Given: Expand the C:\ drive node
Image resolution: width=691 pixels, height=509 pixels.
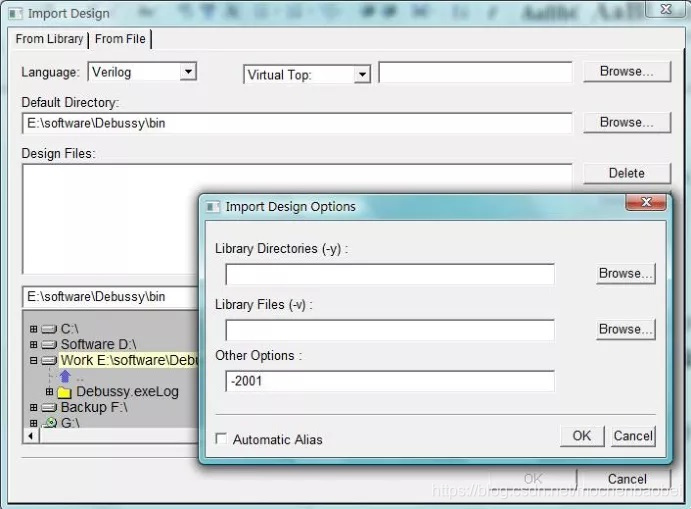Looking at the screenshot, I should pyautogui.click(x=33, y=329).
